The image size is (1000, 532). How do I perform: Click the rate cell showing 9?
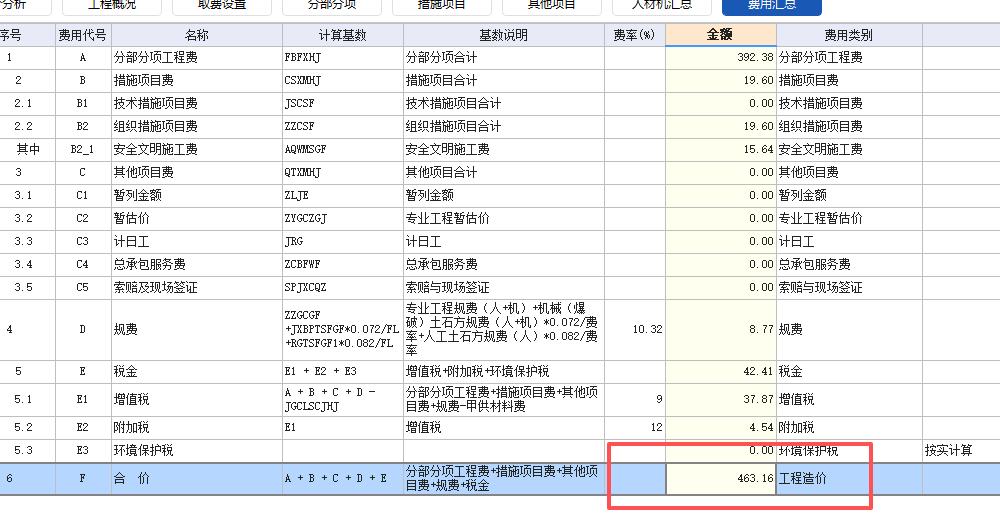pyautogui.click(x=635, y=399)
